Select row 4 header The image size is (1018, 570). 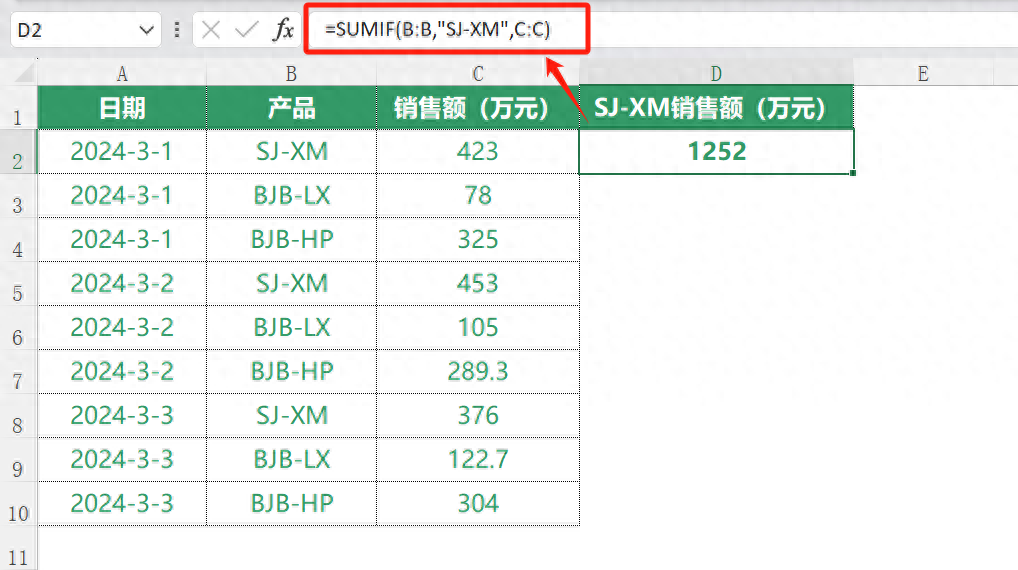18,240
